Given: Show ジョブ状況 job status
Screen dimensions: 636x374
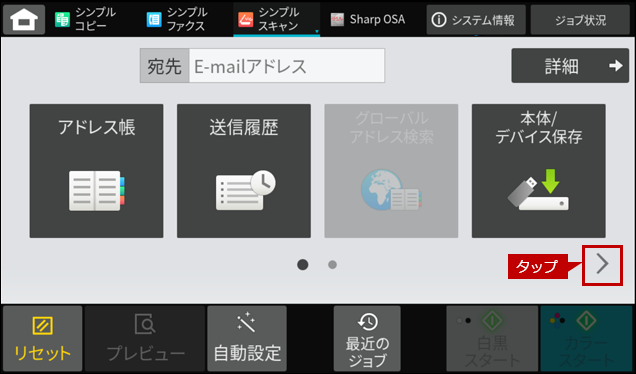Looking at the screenshot, I should [580, 19].
